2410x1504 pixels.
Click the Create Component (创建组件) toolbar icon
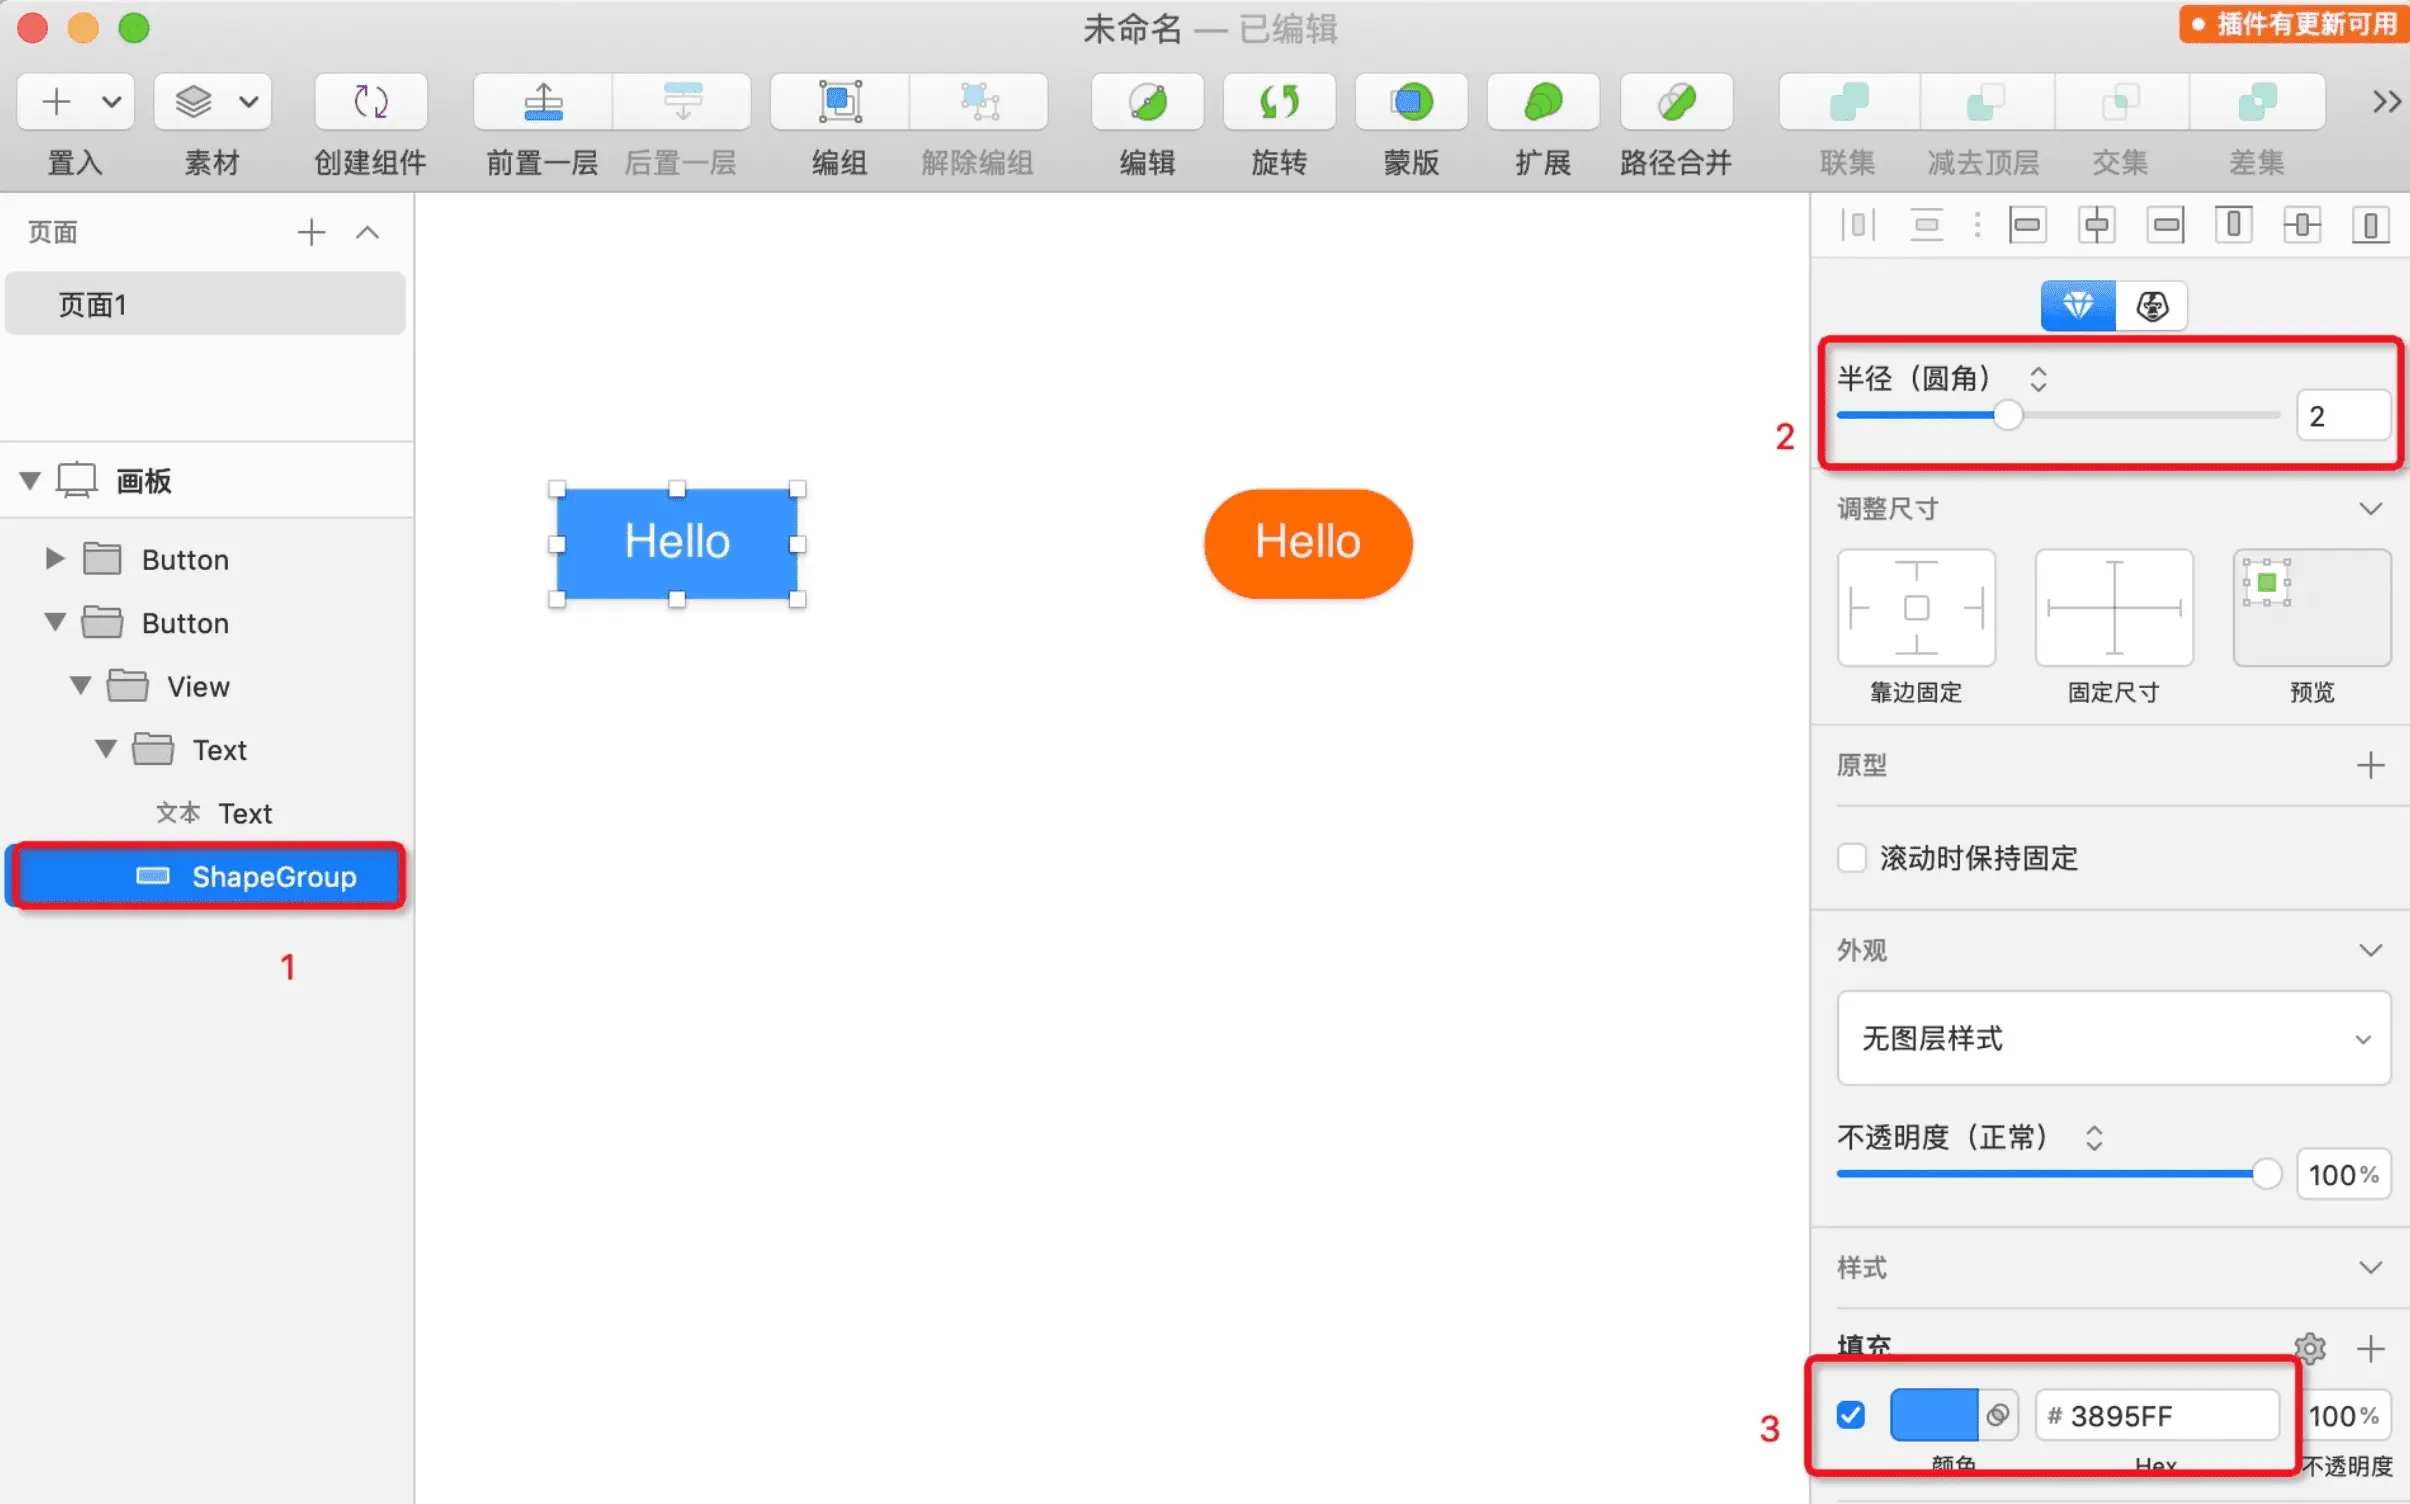click(x=370, y=102)
